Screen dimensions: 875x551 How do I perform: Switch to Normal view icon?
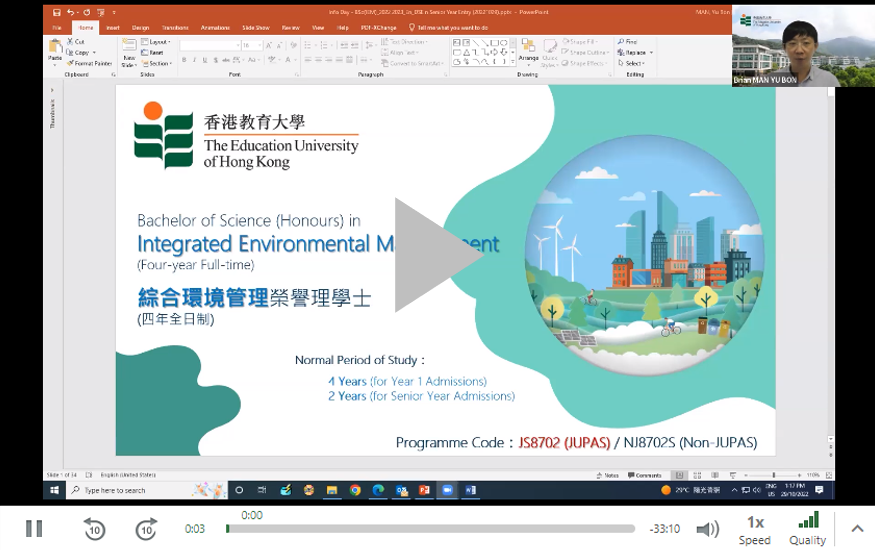(679, 475)
